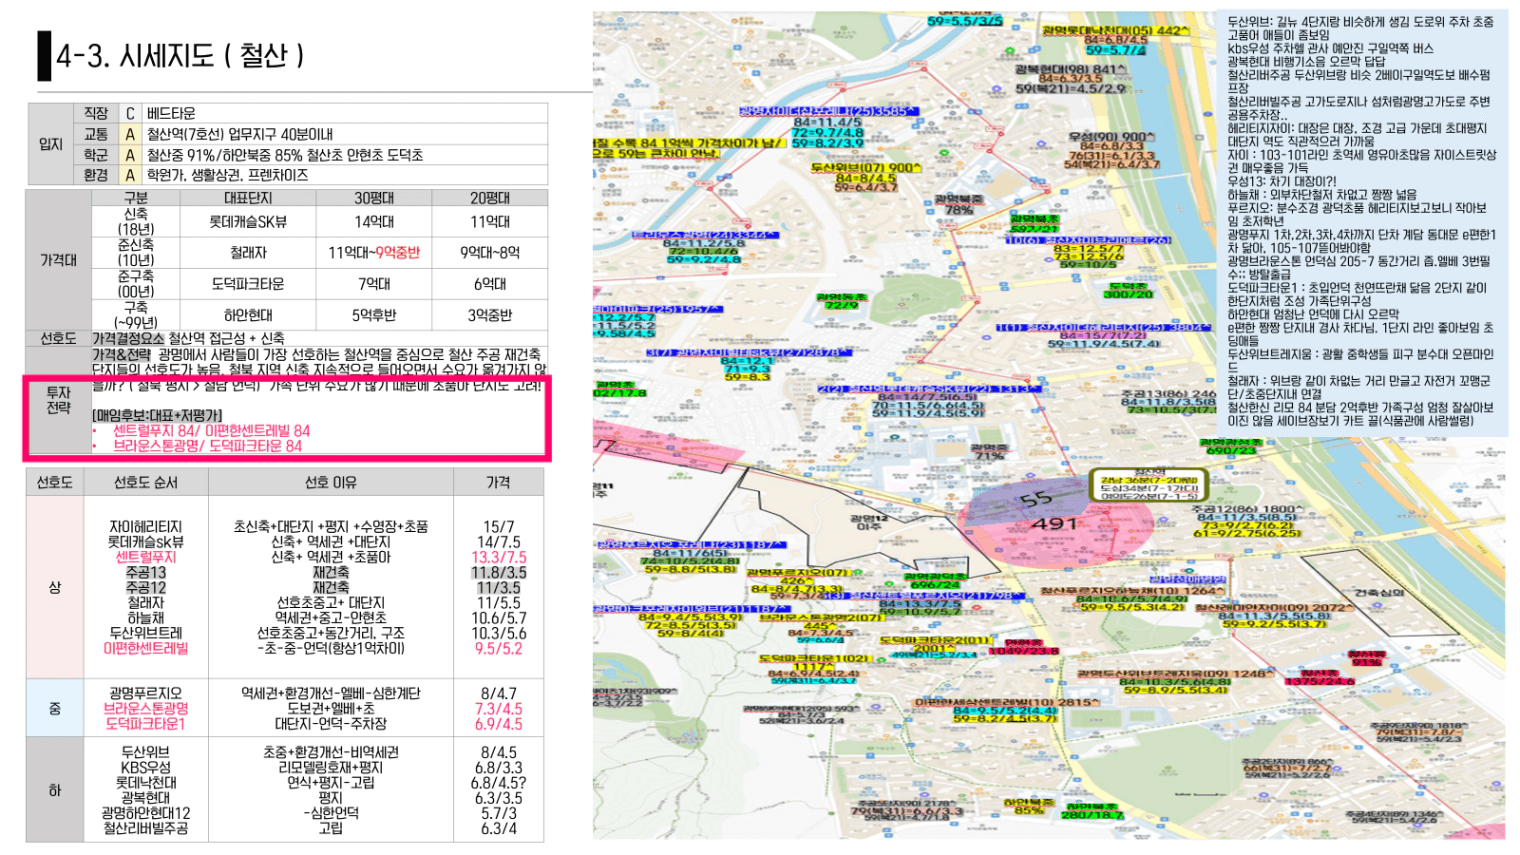Viewport: 1520px width, 855px height.
Task: Click the slide title "4-3. 시세지도 ( 철산 )"
Action: pyautogui.click(x=180, y=55)
